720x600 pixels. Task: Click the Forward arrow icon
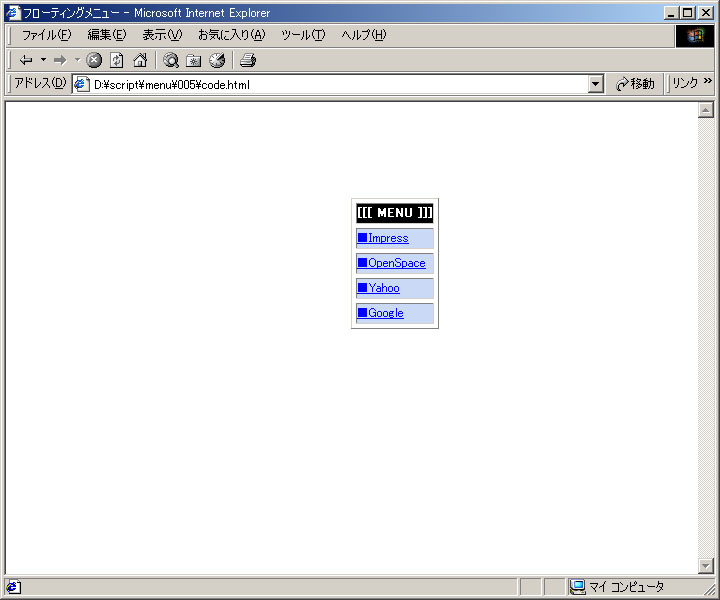(60, 60)
